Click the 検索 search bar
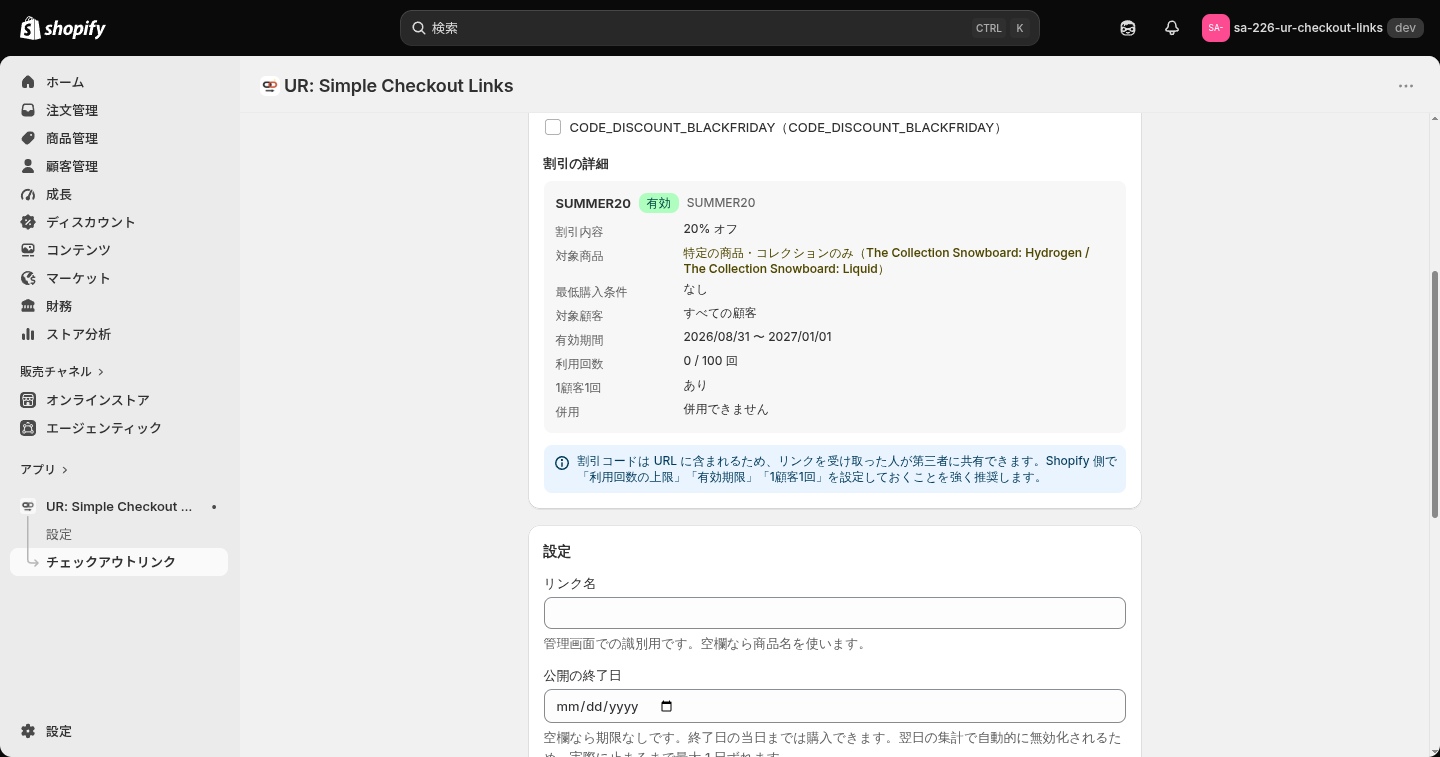The height and width of the screenshot is (757, 1440). [720, 28]
